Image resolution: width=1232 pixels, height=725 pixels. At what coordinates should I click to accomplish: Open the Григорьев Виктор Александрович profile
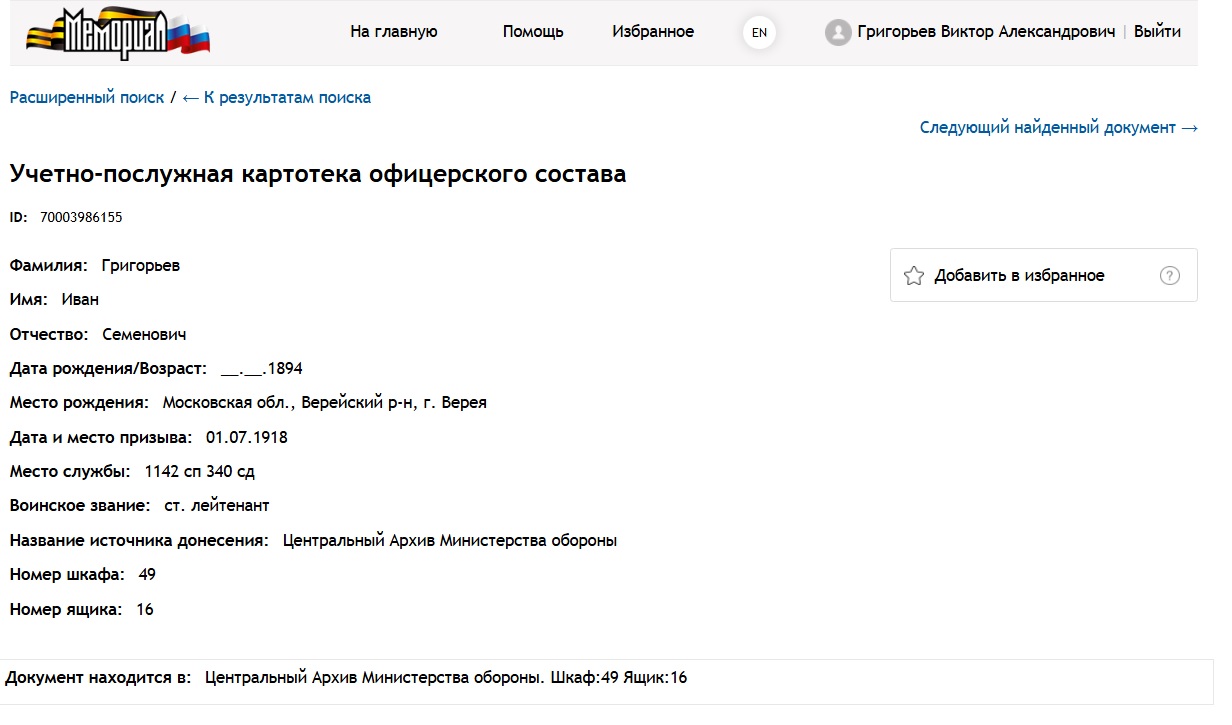coord(986,32)
